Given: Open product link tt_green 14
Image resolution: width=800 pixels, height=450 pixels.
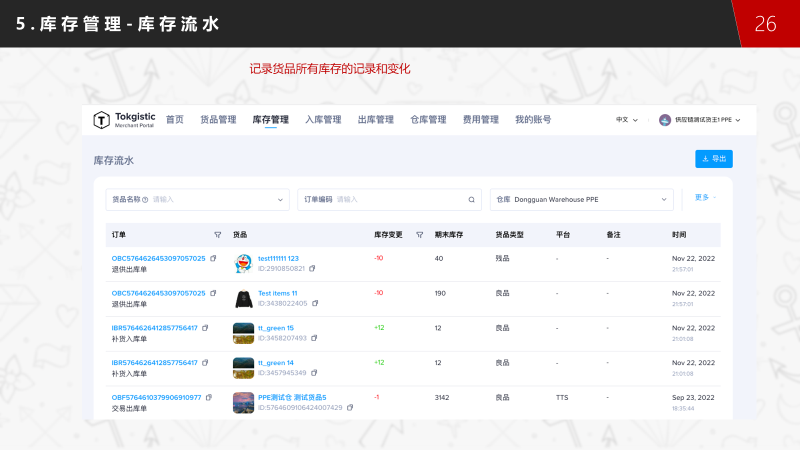Looking at the screenshot, I should tap(276, 363).
